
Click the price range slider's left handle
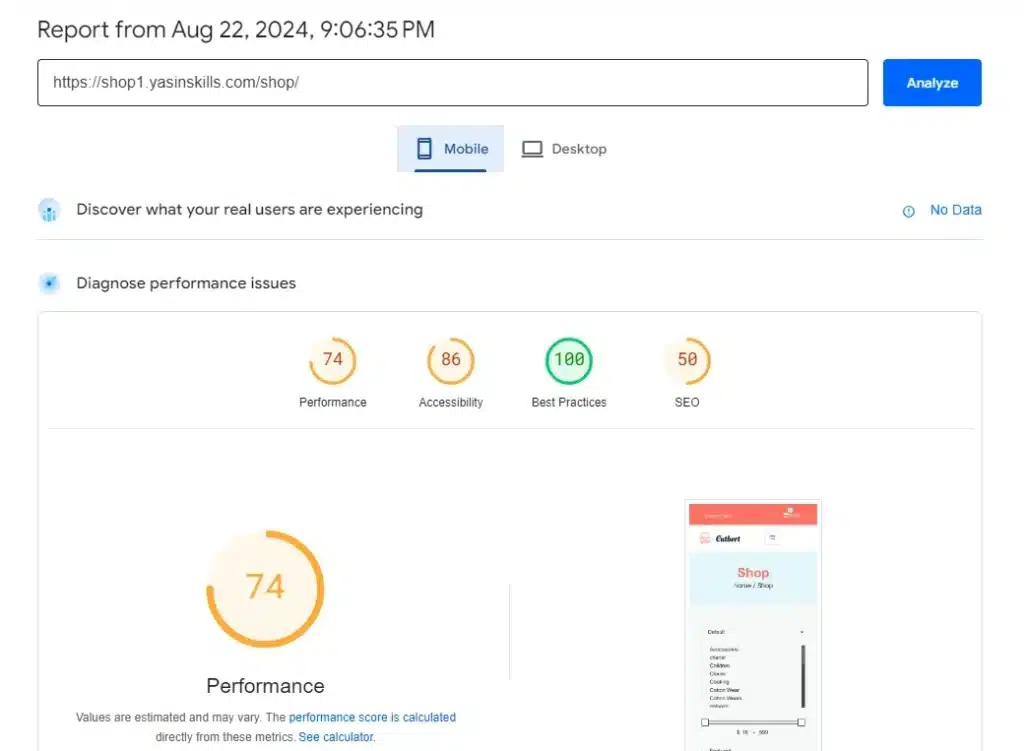click(x=705, y=722)
